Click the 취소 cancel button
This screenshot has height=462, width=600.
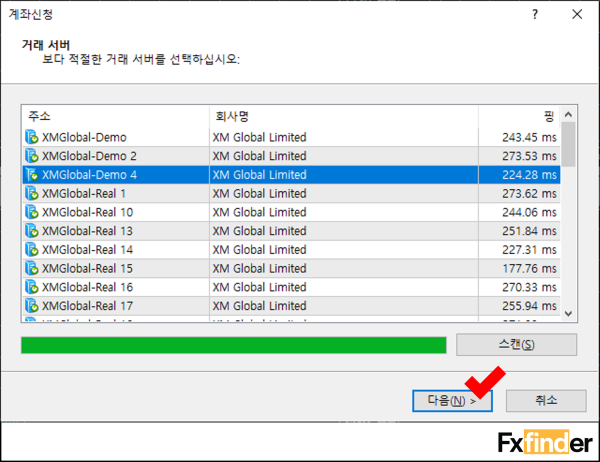point(546,401)
